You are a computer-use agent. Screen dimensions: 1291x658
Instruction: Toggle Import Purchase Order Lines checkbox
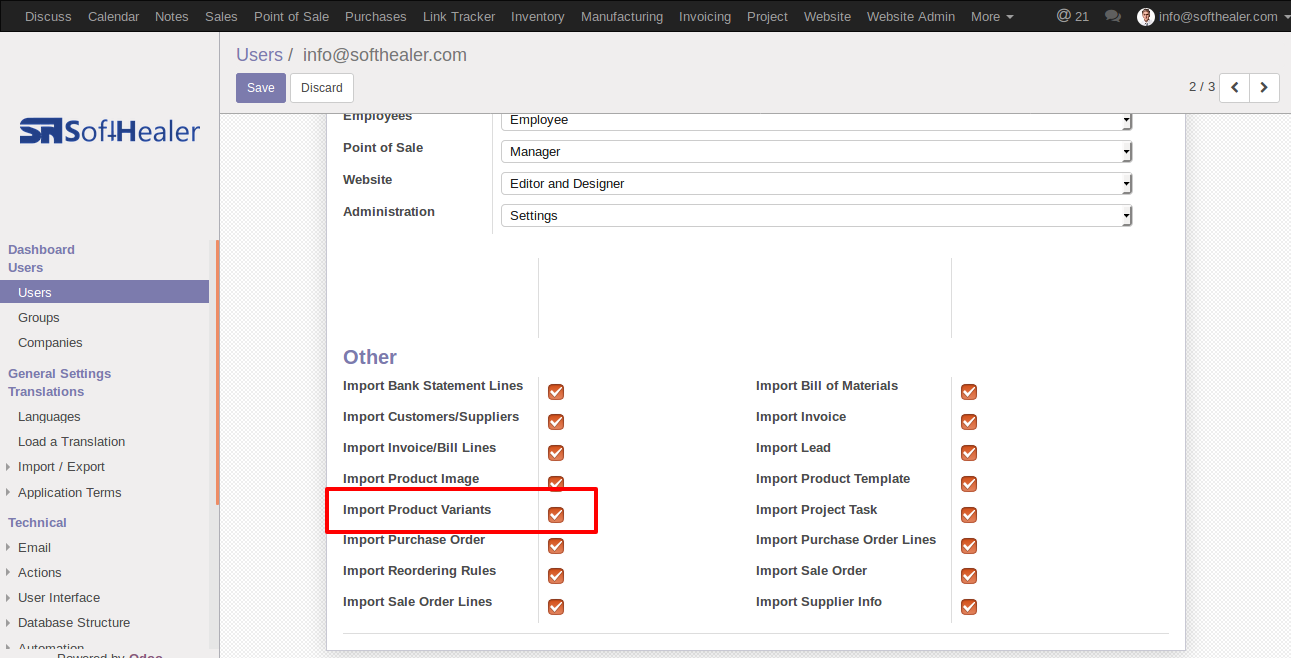click(969, 546)
